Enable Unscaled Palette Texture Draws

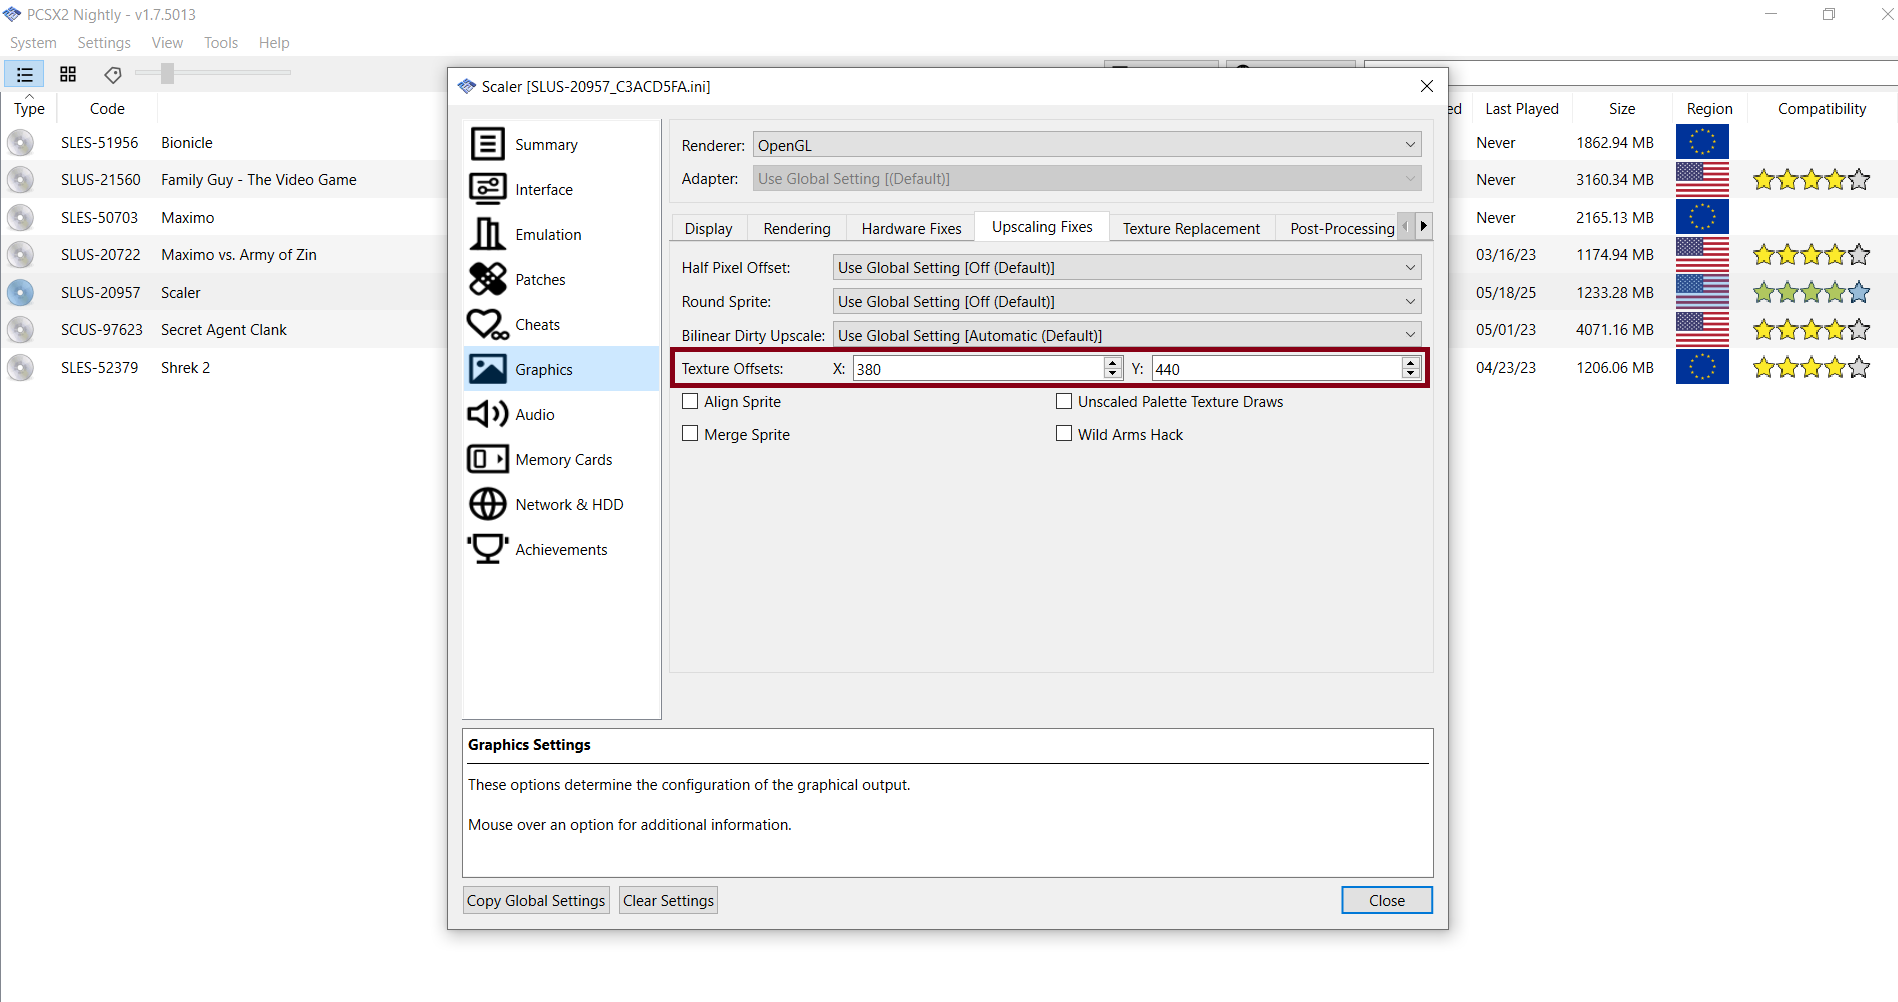click(1064, 401)
